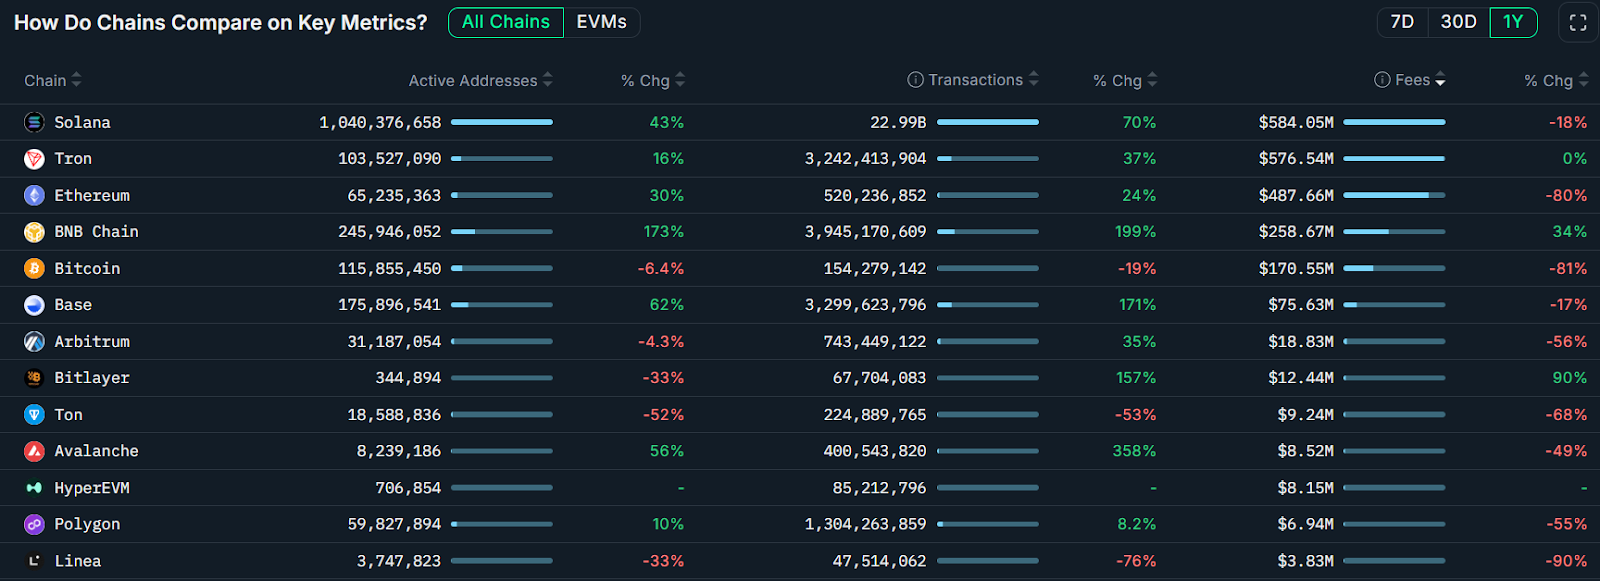Screen dimensions: 1600x581
Task: Select the 7D time range
Action: pos(1402,22)
